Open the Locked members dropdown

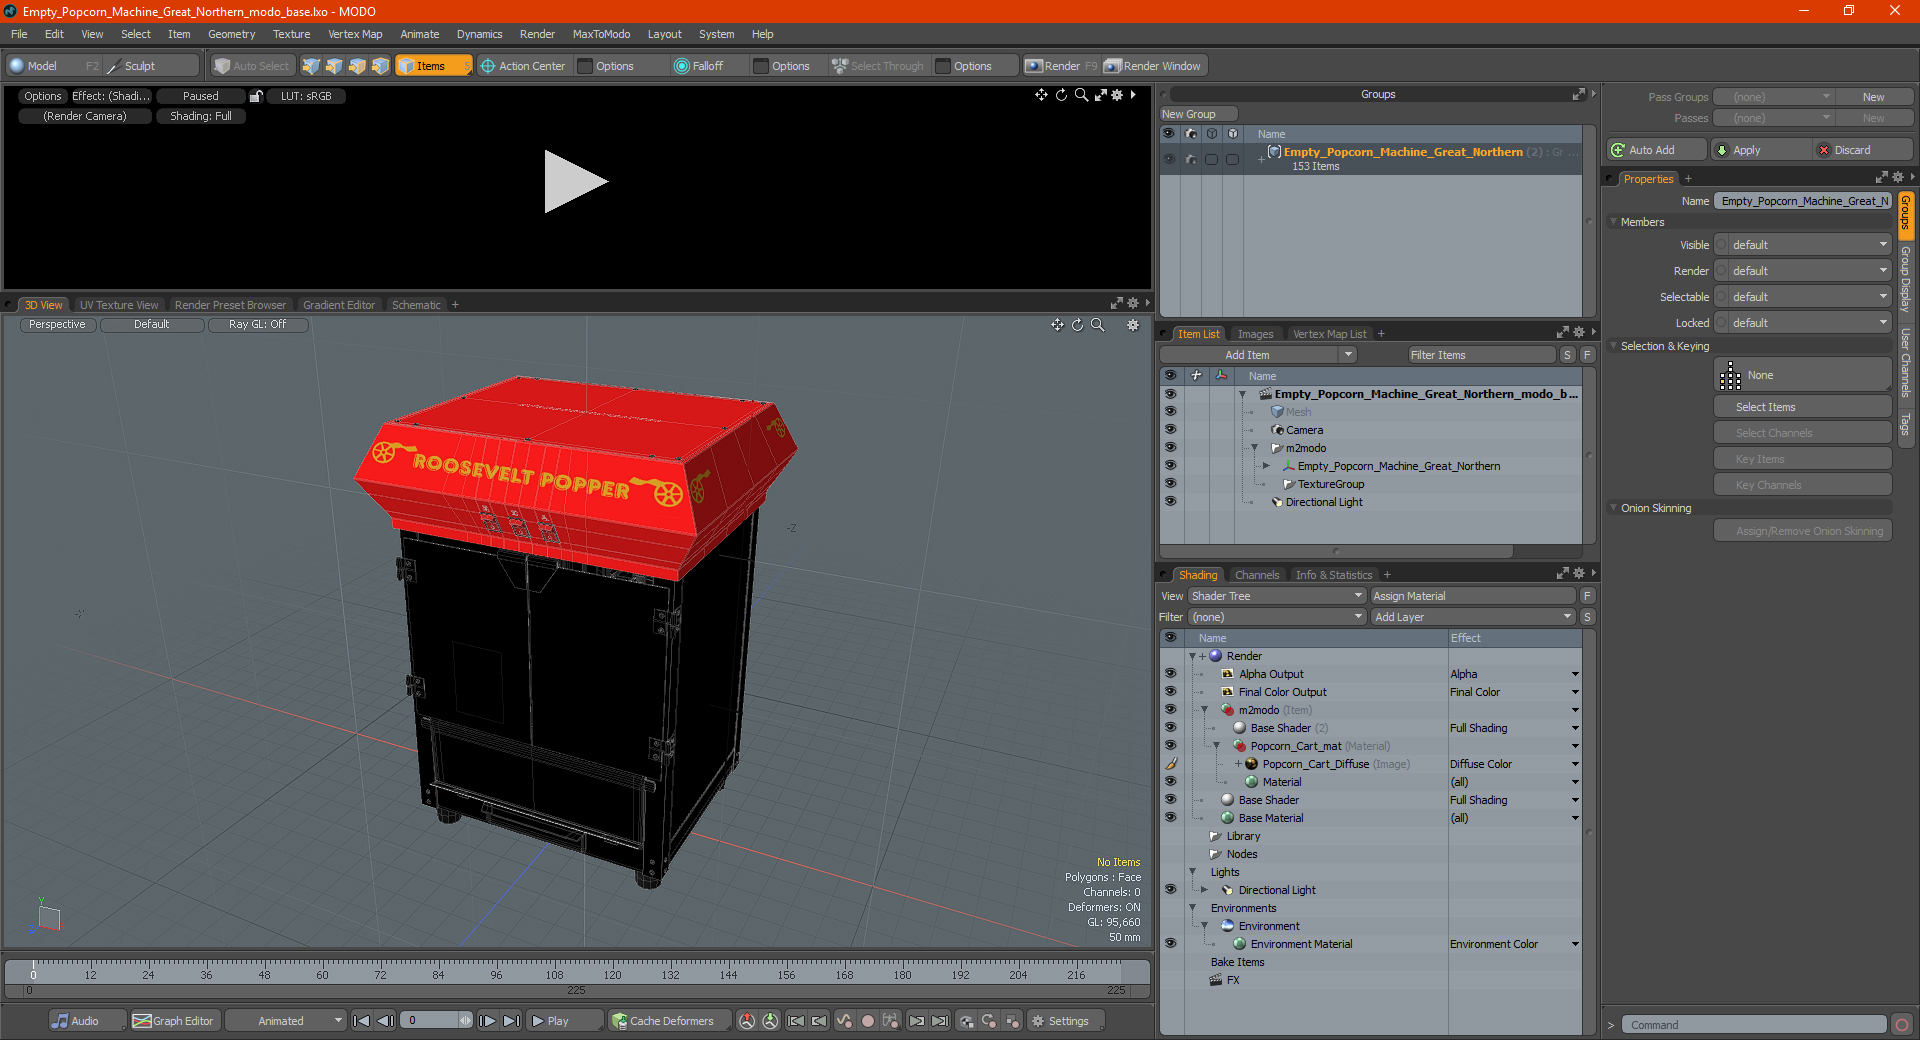[1803, 323]
